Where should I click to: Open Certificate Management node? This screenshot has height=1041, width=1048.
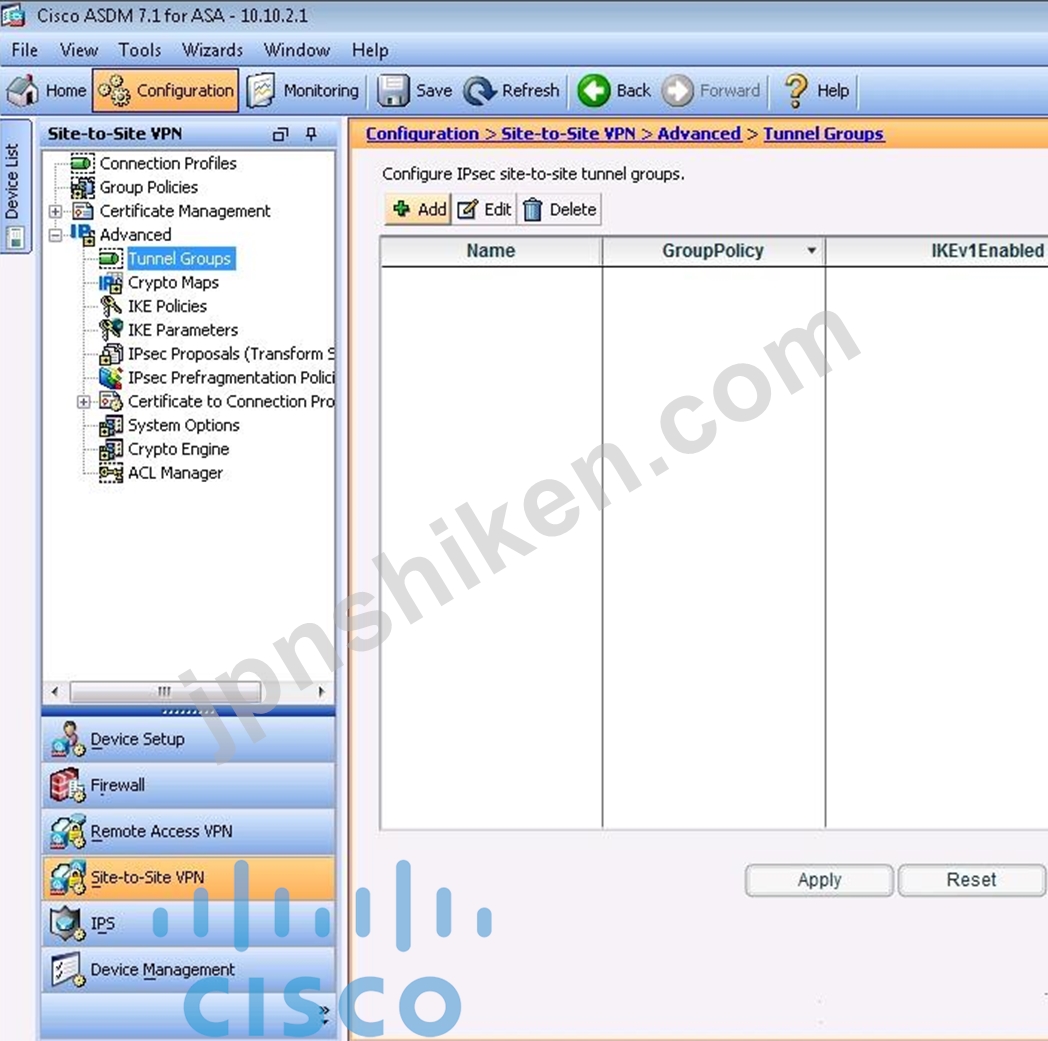click(x=184, y=211)
